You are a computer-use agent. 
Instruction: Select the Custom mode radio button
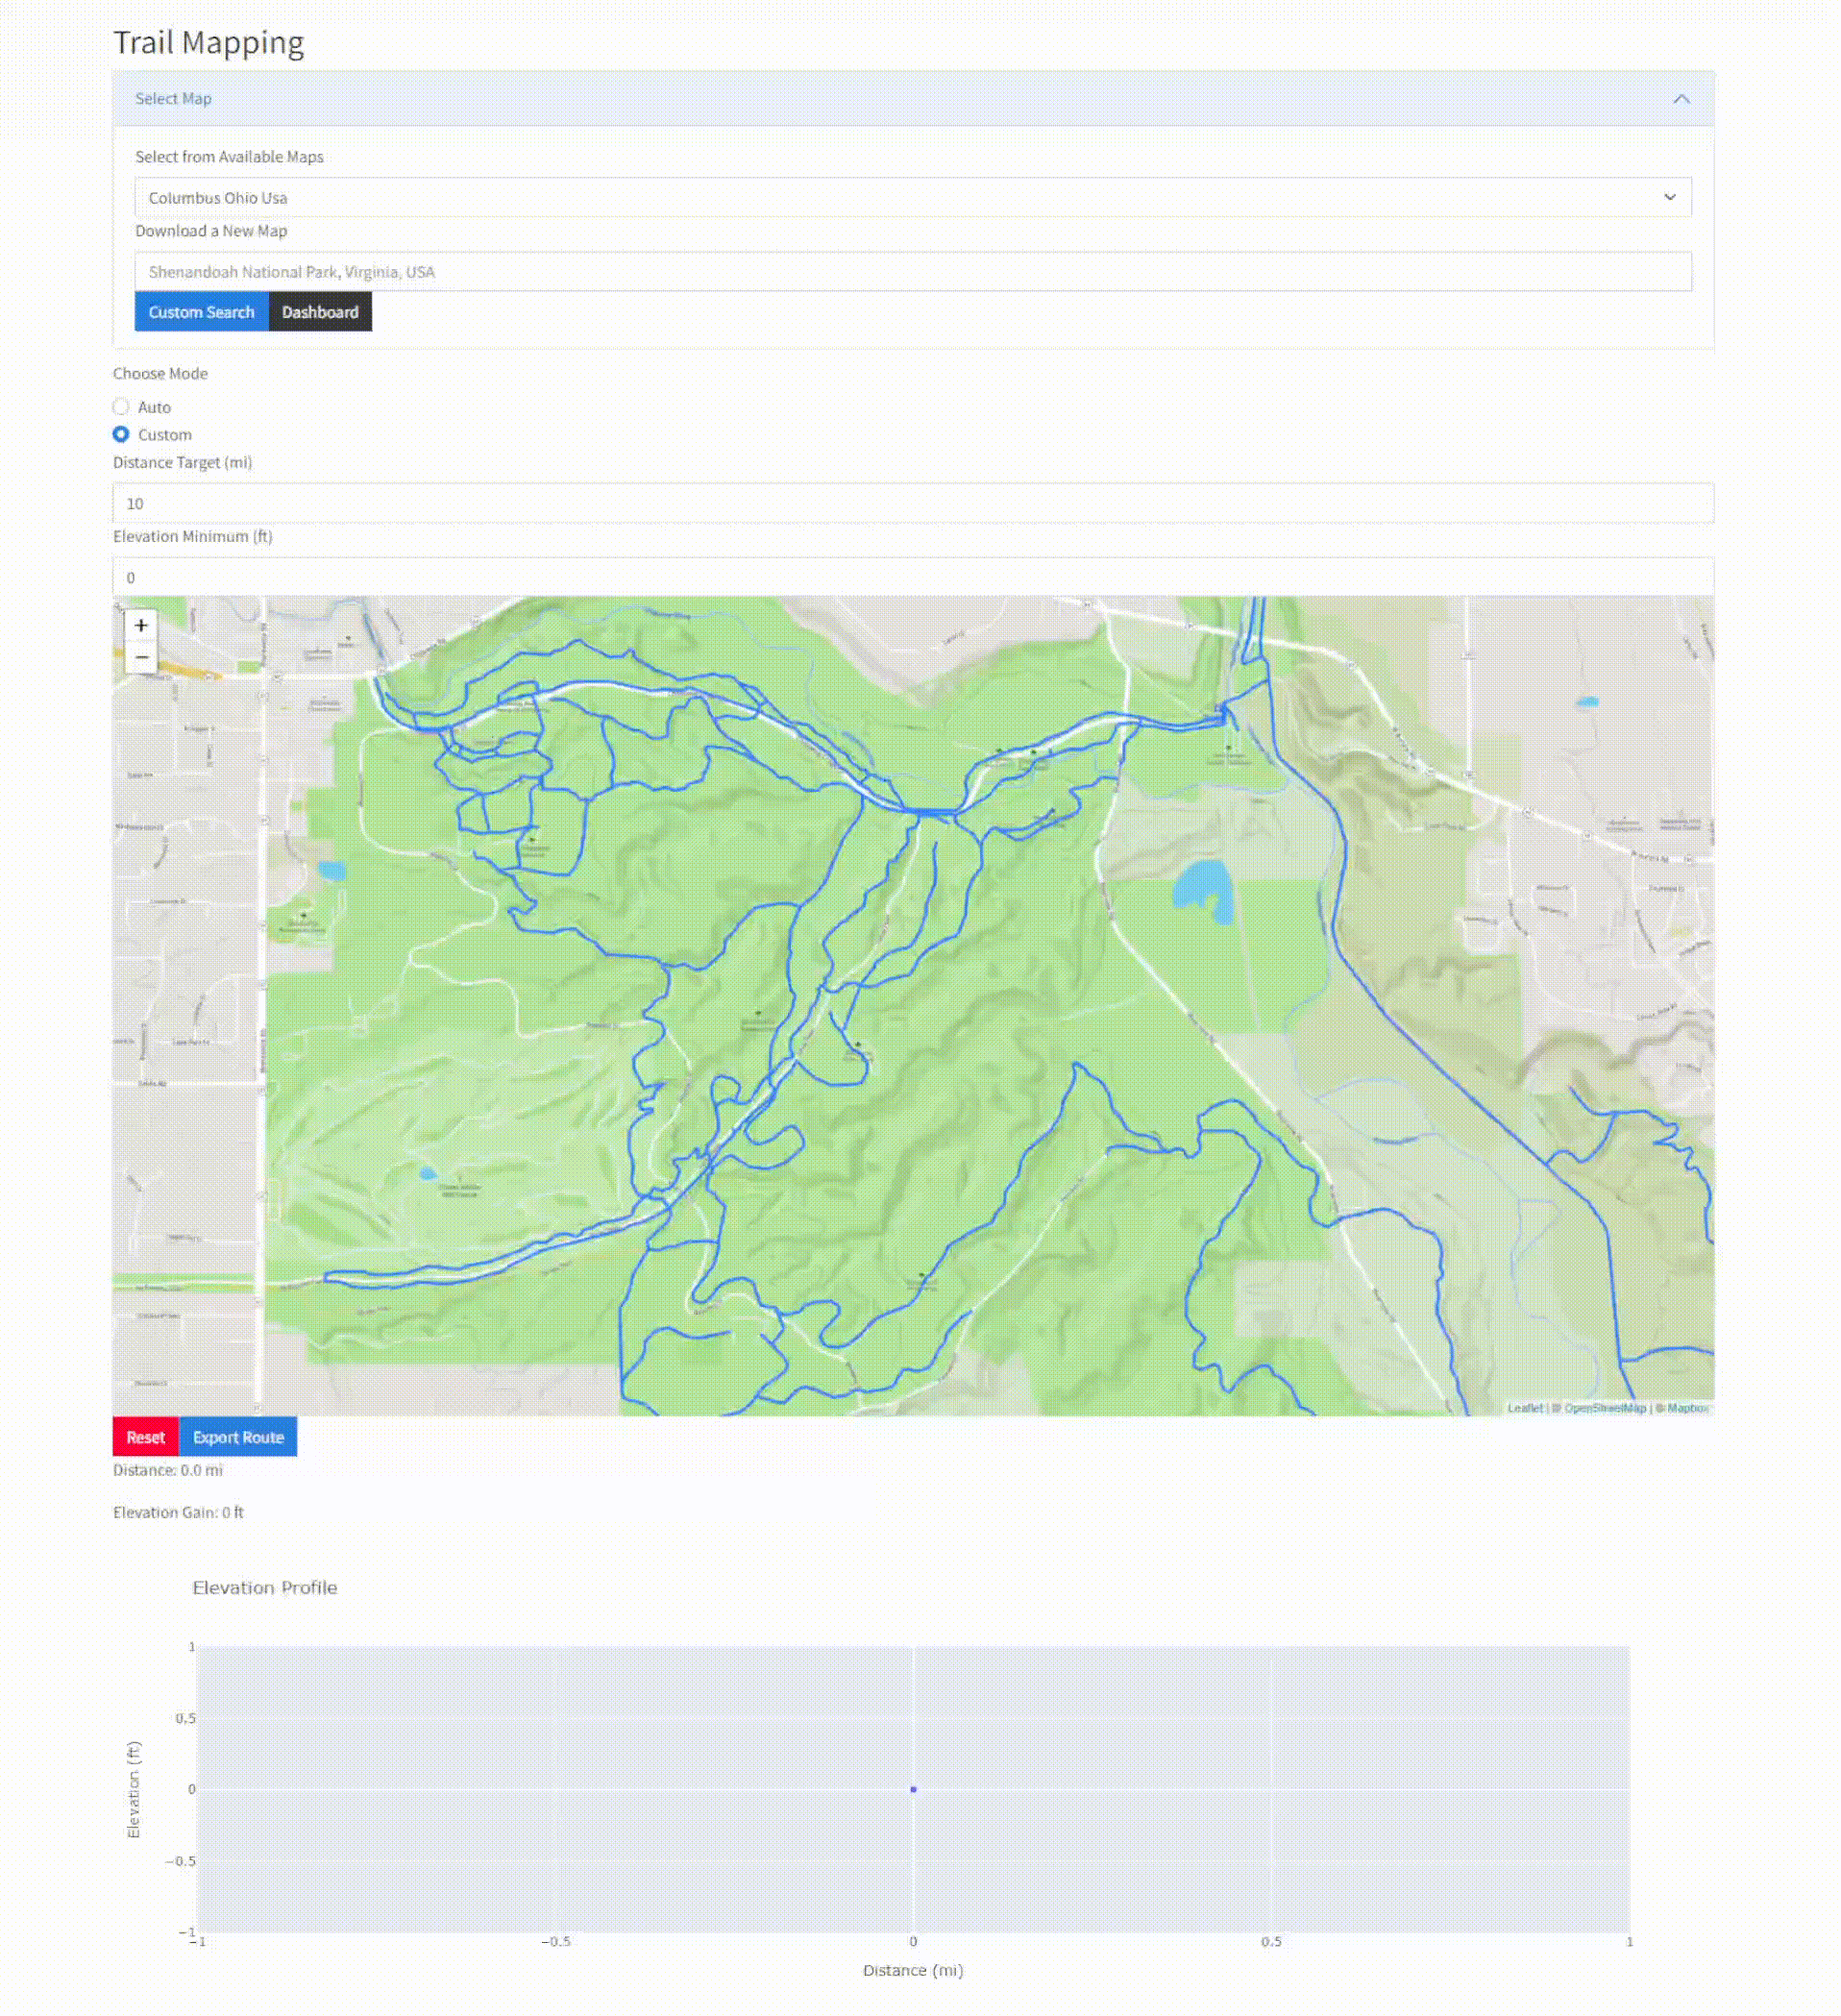(121, 435)
